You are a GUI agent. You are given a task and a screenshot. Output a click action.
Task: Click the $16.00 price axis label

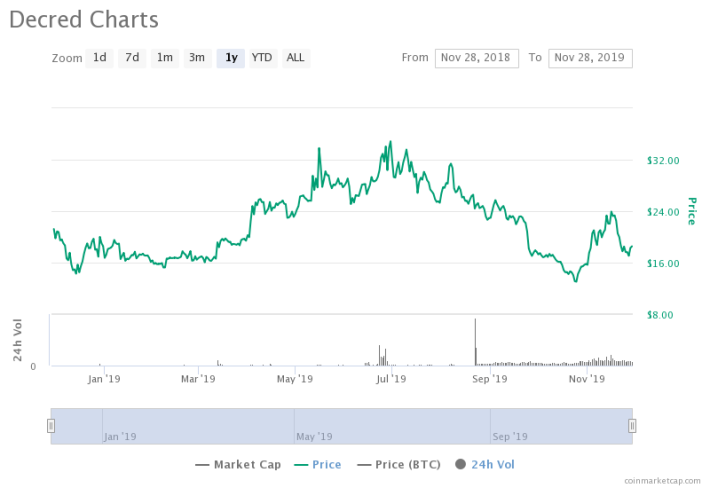coord(663,263)
